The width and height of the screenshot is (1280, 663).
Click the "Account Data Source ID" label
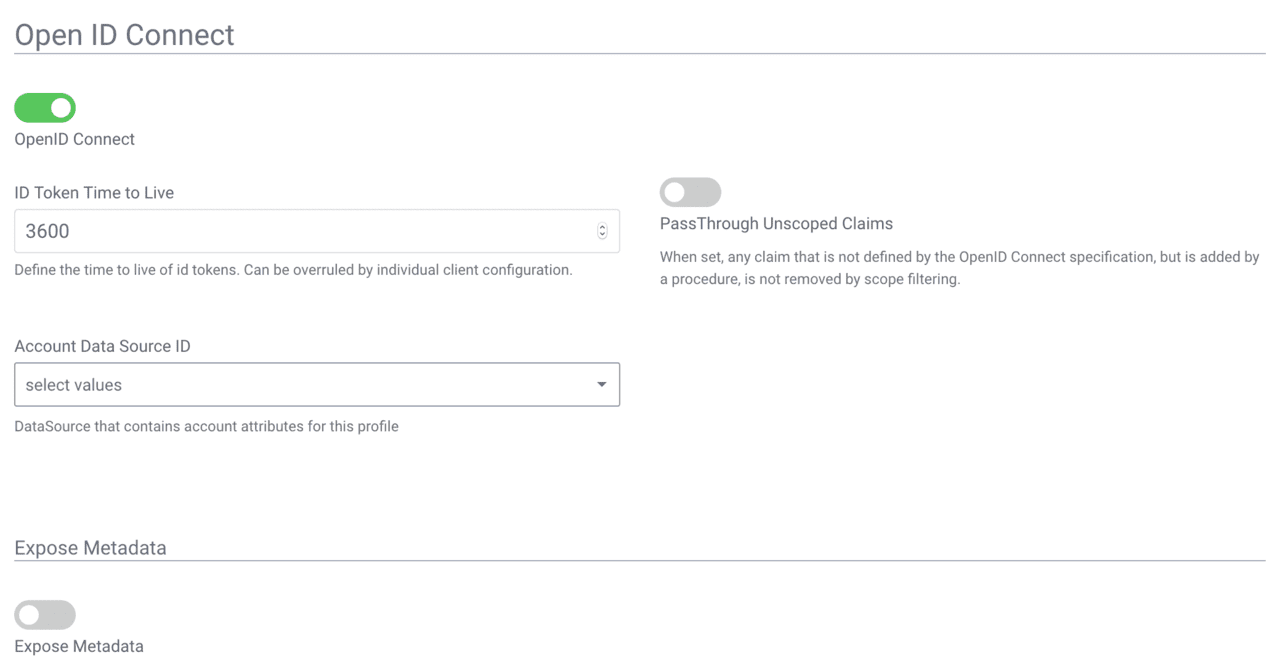102,346
